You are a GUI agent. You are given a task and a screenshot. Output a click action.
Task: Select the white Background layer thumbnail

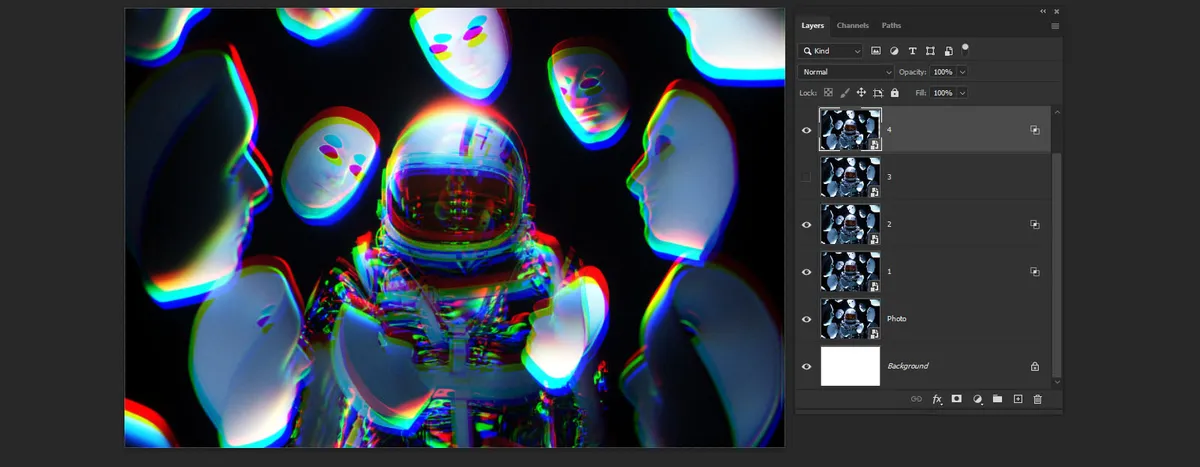(850, 366)
